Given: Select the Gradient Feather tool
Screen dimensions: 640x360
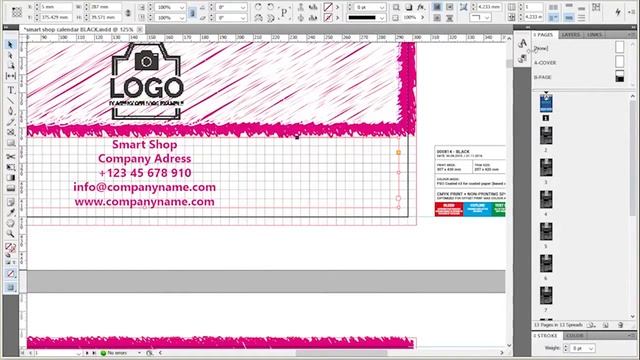Looking at the screenshot, I should pos(11,188).
